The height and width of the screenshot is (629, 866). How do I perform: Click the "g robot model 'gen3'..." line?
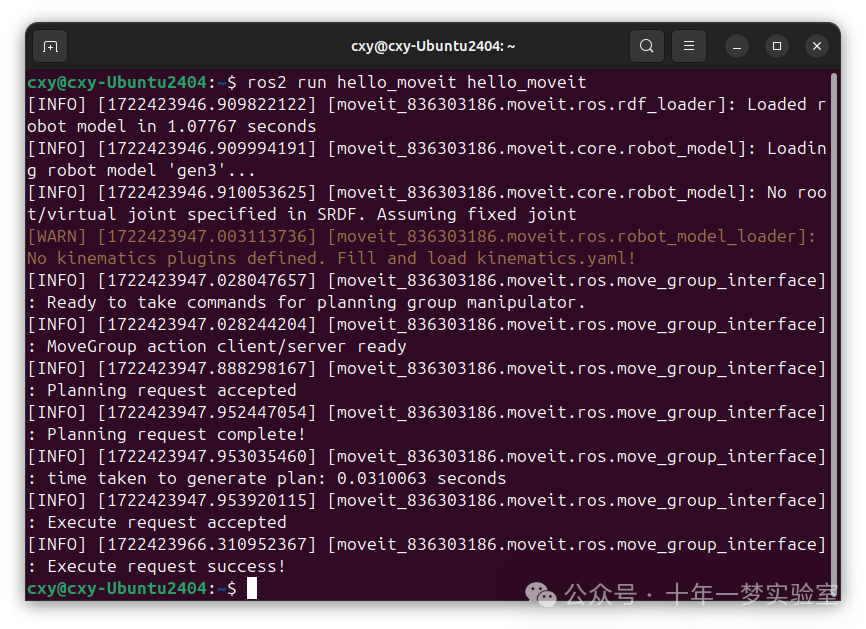pyautogui.click(x=141, y=170)
